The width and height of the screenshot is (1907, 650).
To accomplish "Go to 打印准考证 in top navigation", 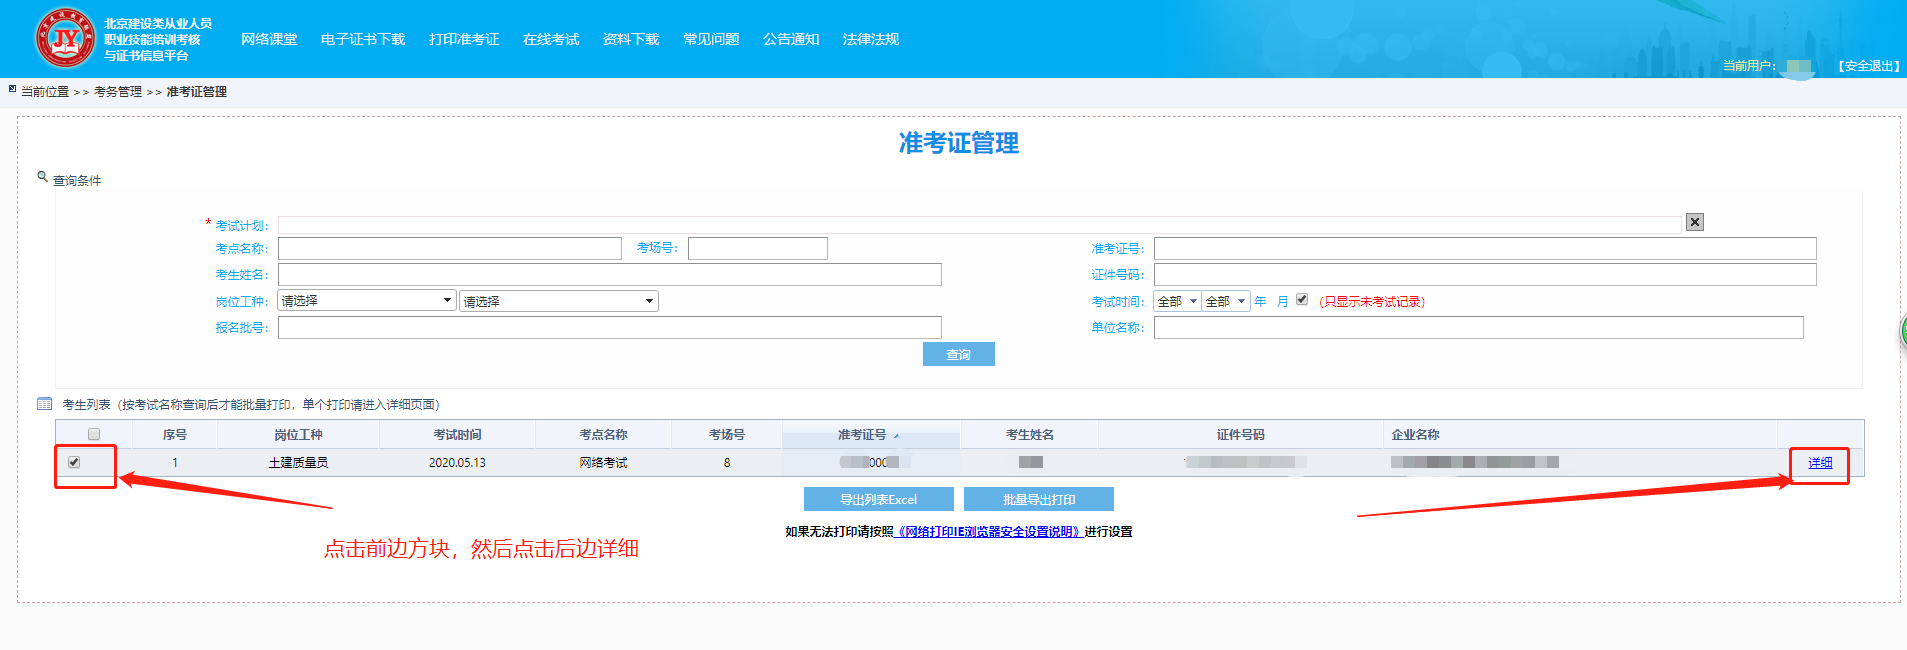I will pyautogui.click(x=464, y=39).
